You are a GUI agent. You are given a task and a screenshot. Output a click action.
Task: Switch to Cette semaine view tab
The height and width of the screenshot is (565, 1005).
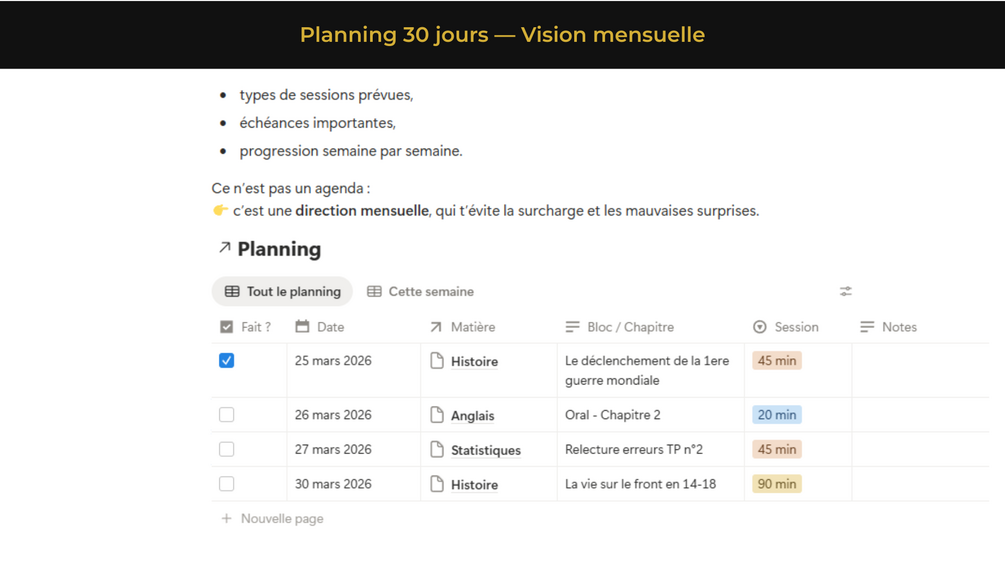tap(430, 292)
